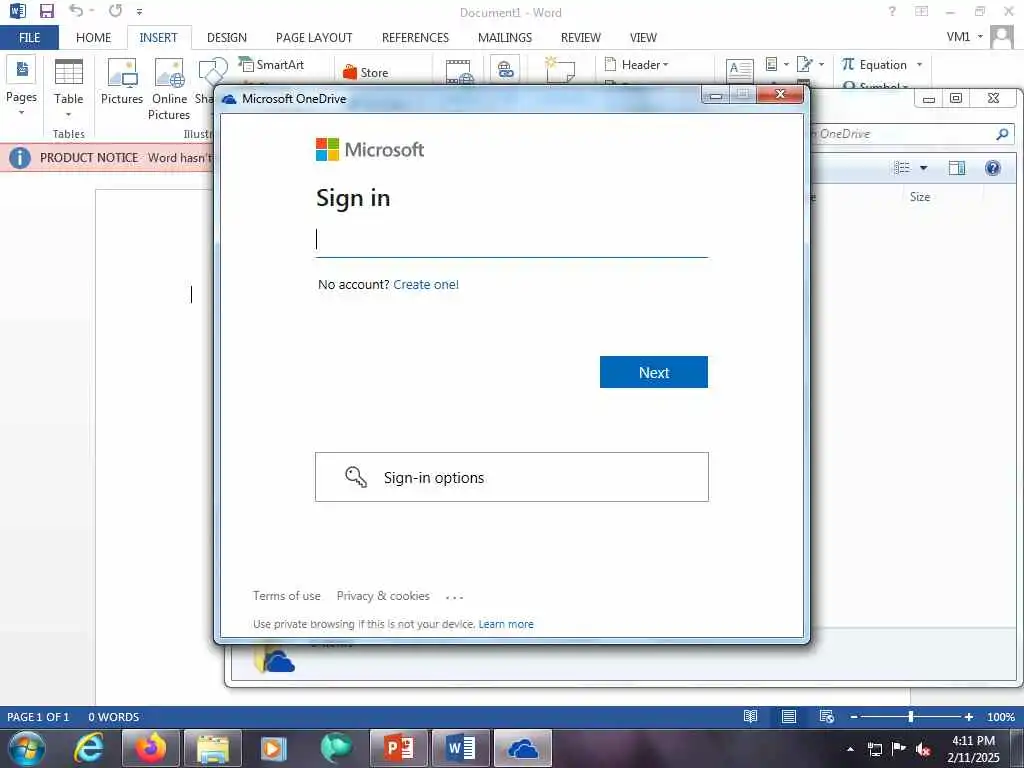Insert Online Pictures from the ribbon
The image size is (1024, 768).
(169, 88)
